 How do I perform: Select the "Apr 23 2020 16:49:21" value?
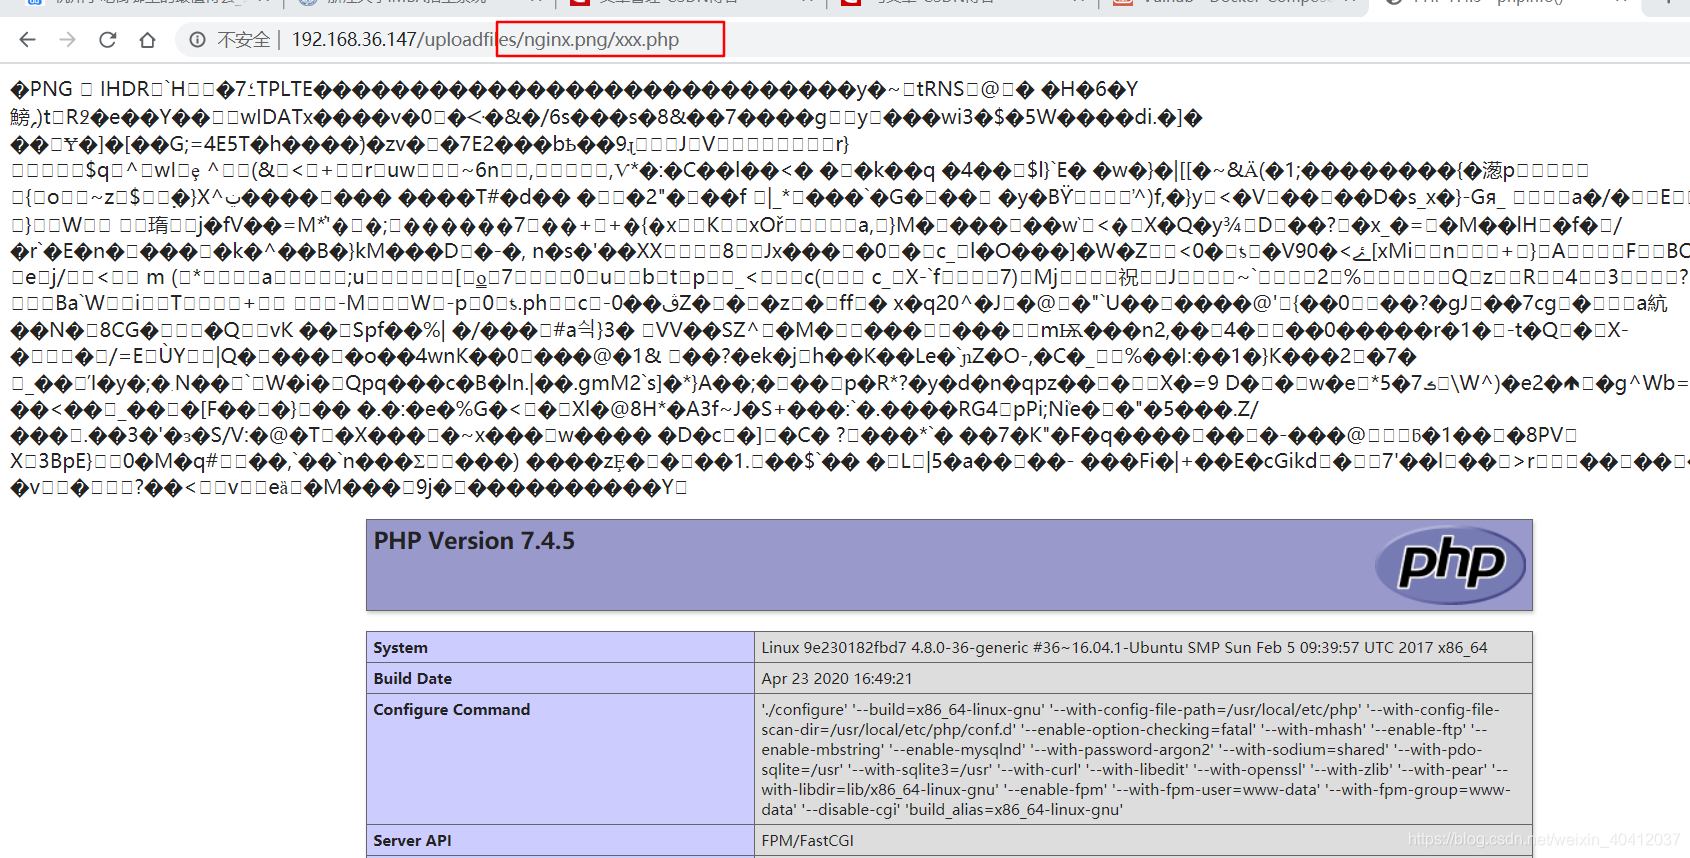[837, 678]
